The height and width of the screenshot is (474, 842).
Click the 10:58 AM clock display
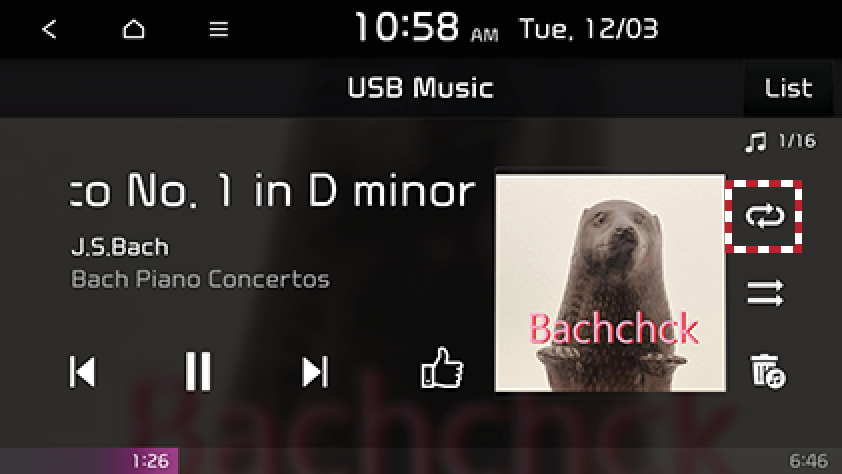[x=426, y=27]
